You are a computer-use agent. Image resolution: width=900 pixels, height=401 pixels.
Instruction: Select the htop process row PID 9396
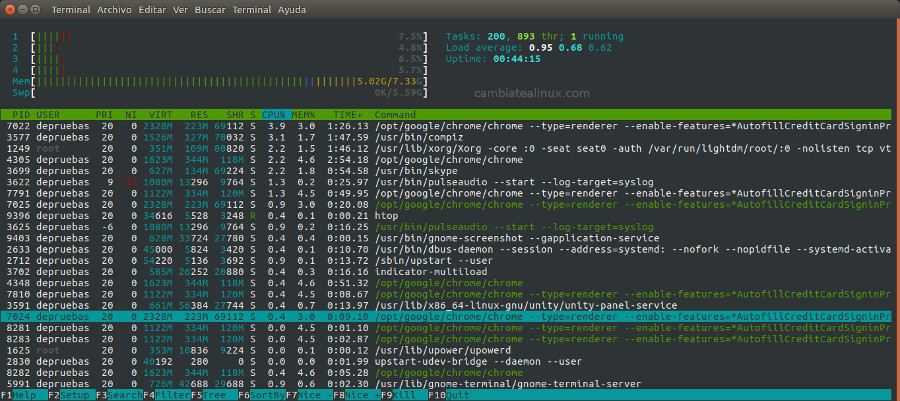[x=445, y=216]
